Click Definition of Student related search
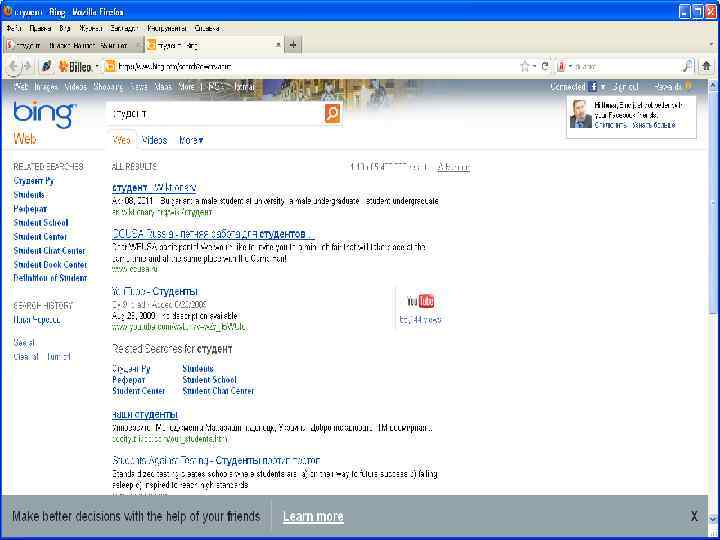The width and height of the screenshot is (720, 540). [x=50, y=278]
